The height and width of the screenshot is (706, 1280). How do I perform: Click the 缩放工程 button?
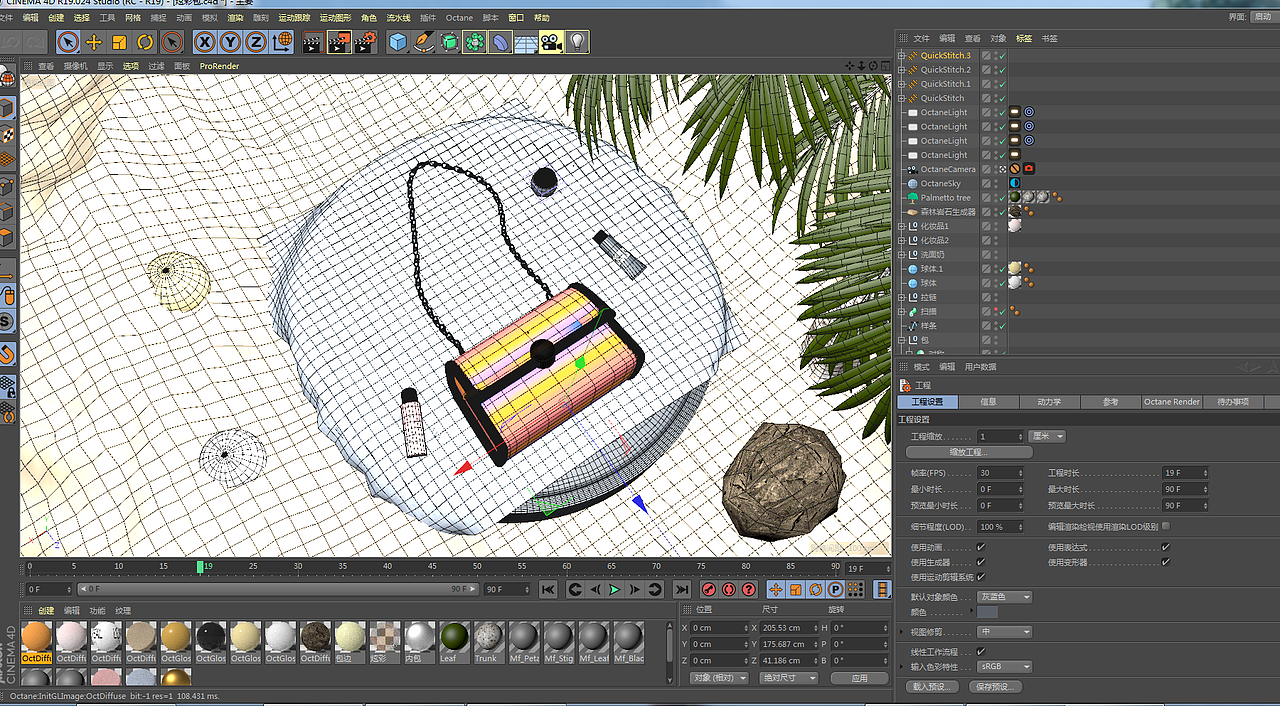tap(968, 453)
